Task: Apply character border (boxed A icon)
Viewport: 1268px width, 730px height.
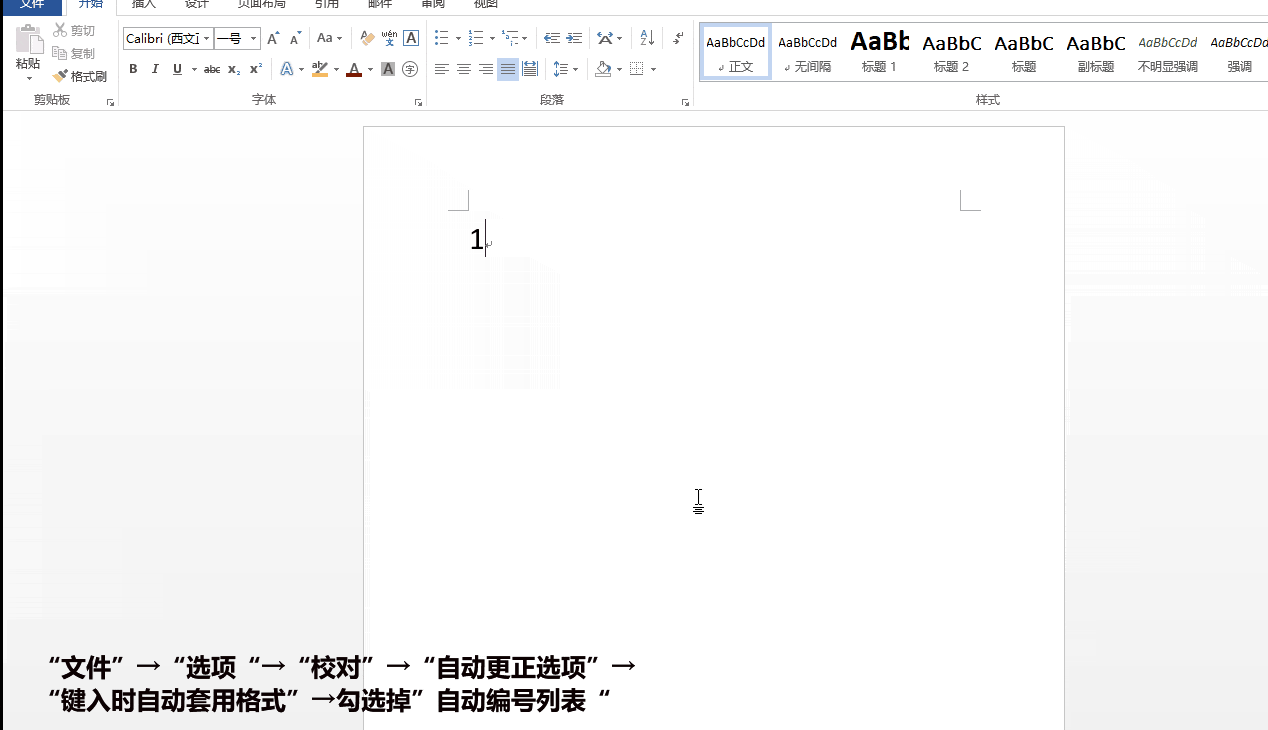Action: point(410,39)
